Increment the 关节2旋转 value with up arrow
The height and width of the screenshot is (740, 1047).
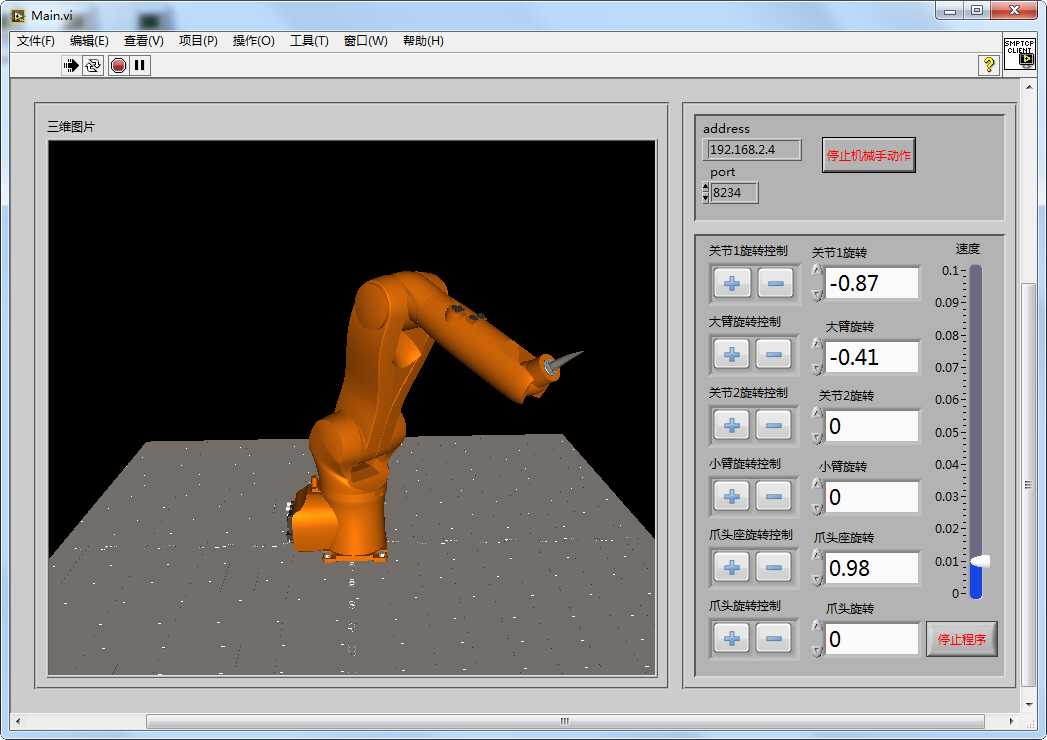tap(817, 413)
